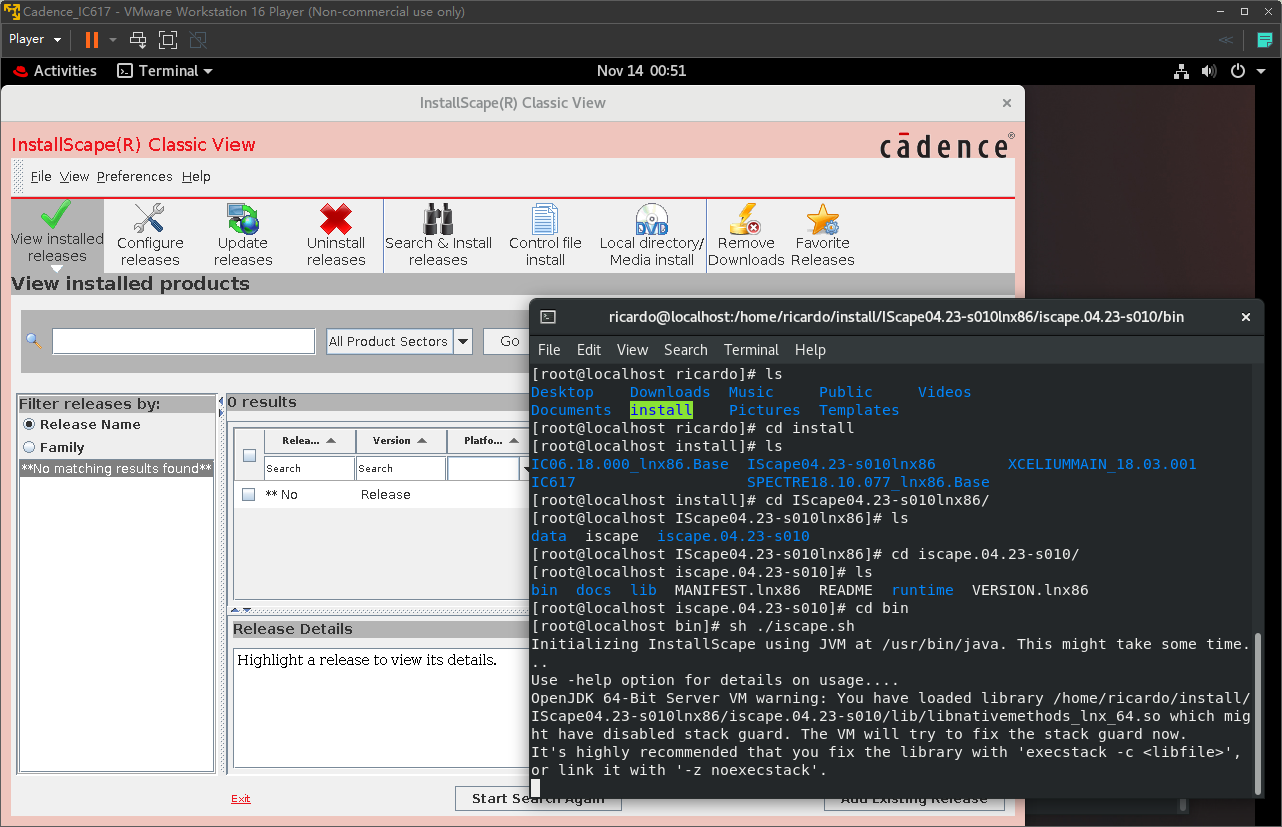1282x827 pixels.
Task: Click the magnifier icon beside search field
Action: (34, 341)
